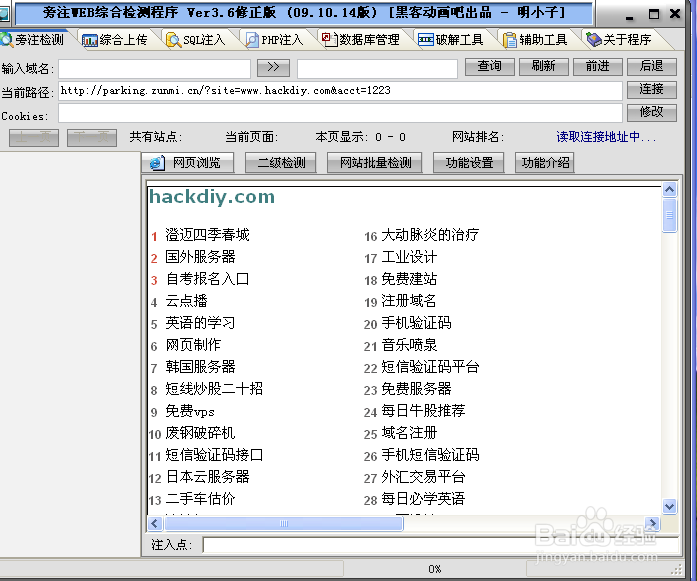This screenshot has height=581, width=697.
Task: Click the vertical scrollbar up arrow
Action: [x=669, y=190]
